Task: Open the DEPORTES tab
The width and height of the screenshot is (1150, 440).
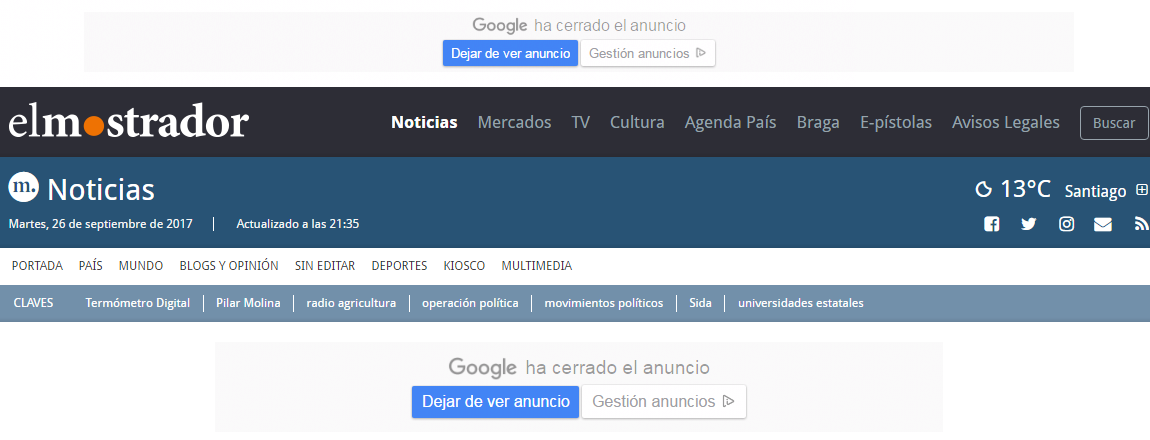Action: pos(399,266)
